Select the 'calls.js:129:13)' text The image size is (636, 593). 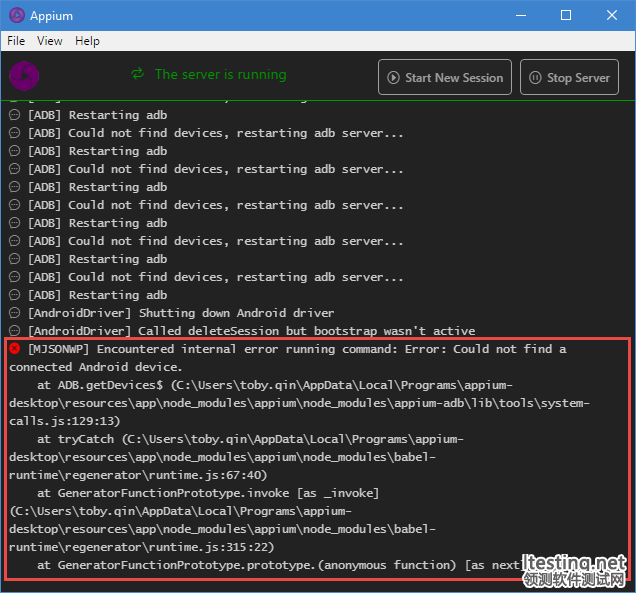[64, 421]
